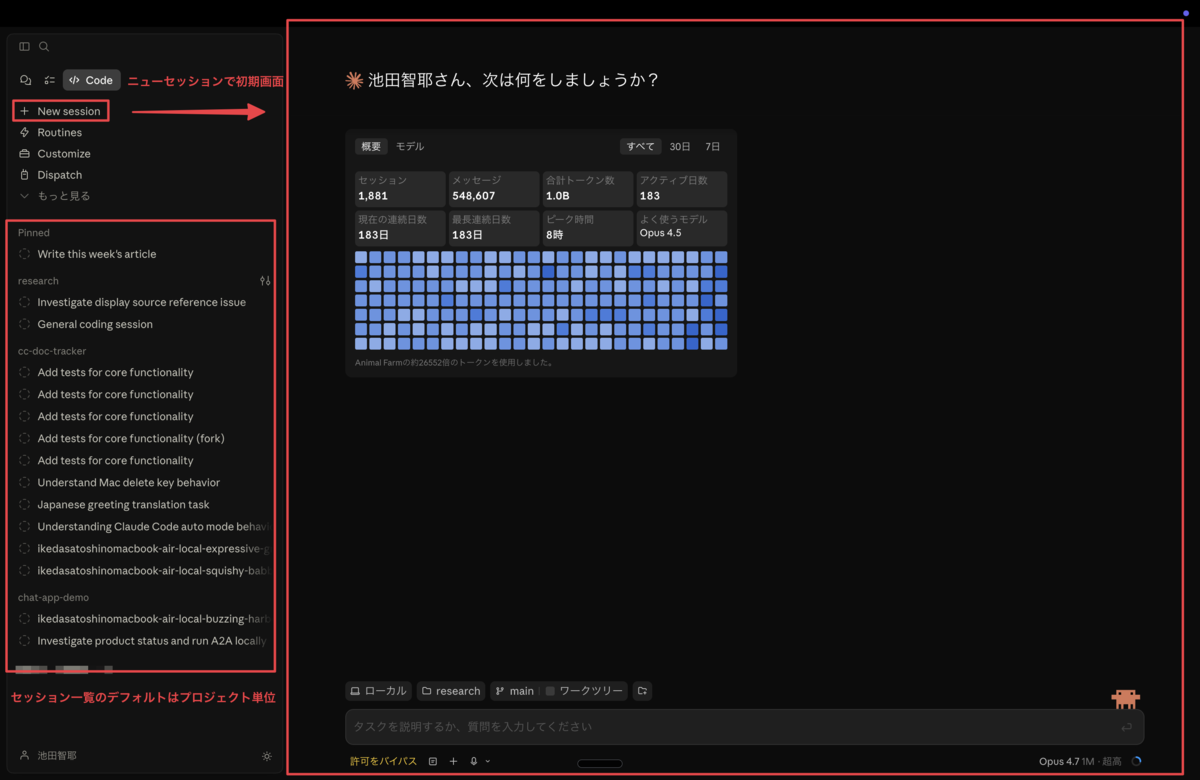Click the add folder icon after ワークツリー
1200x780 pixels.
(x=642, y=691)
